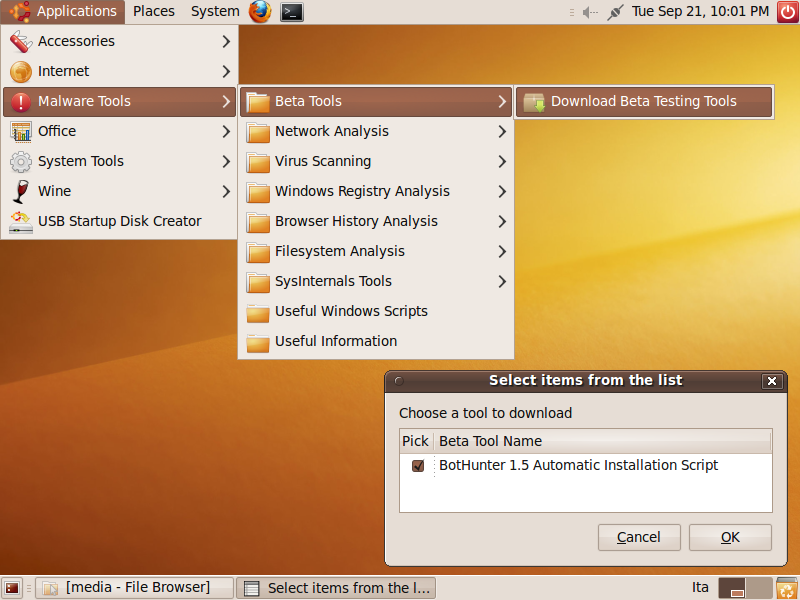Click the Ubuntu logo icon
This screenshot has width=800, height=600.
[20, 12]
